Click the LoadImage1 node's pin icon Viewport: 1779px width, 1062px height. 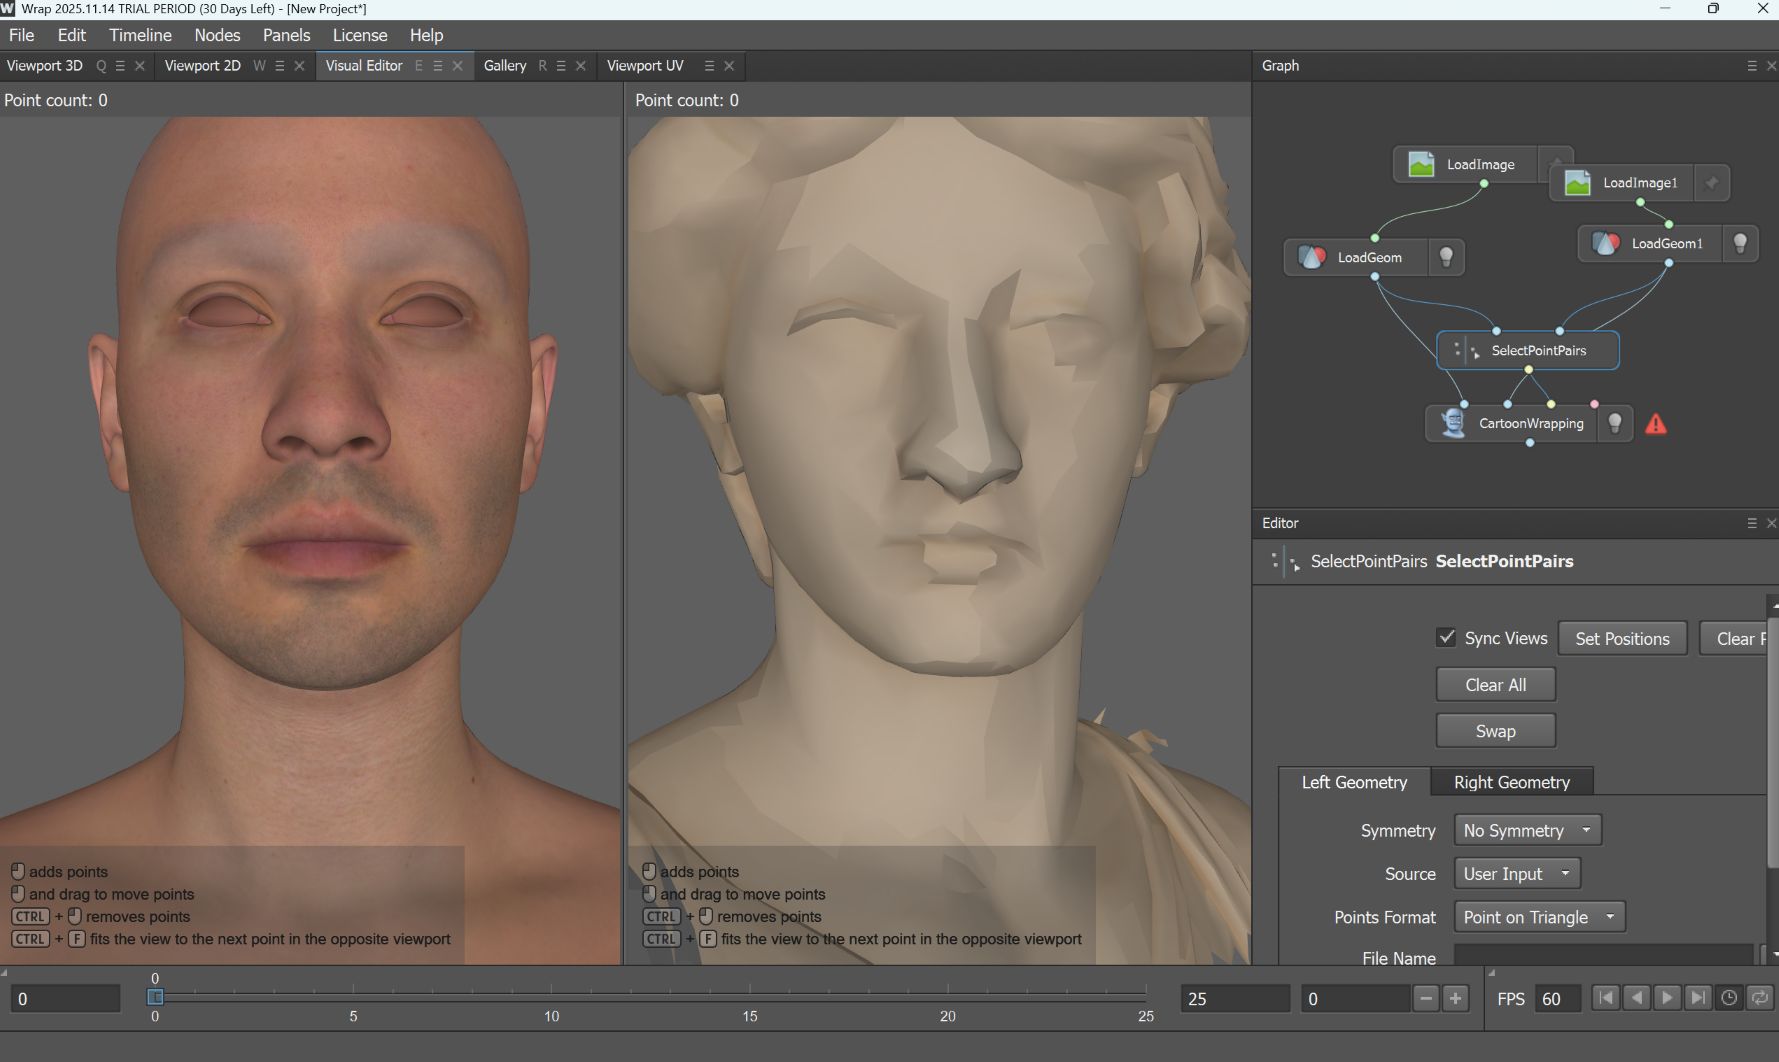pyautogui.click(x=1711, y=183)
